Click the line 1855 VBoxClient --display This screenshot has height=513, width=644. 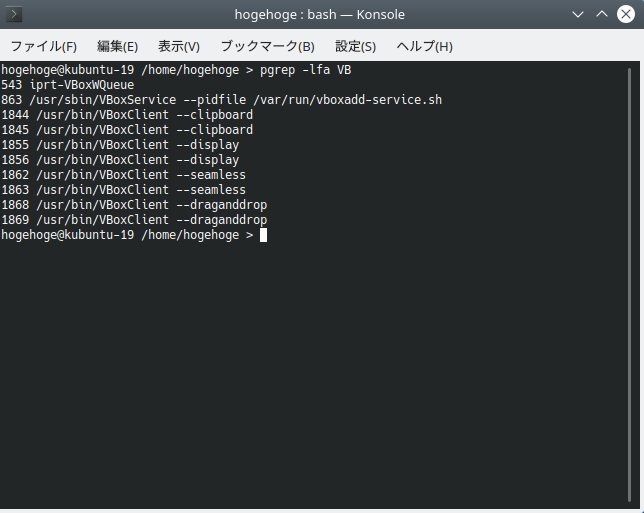[120, 145]
